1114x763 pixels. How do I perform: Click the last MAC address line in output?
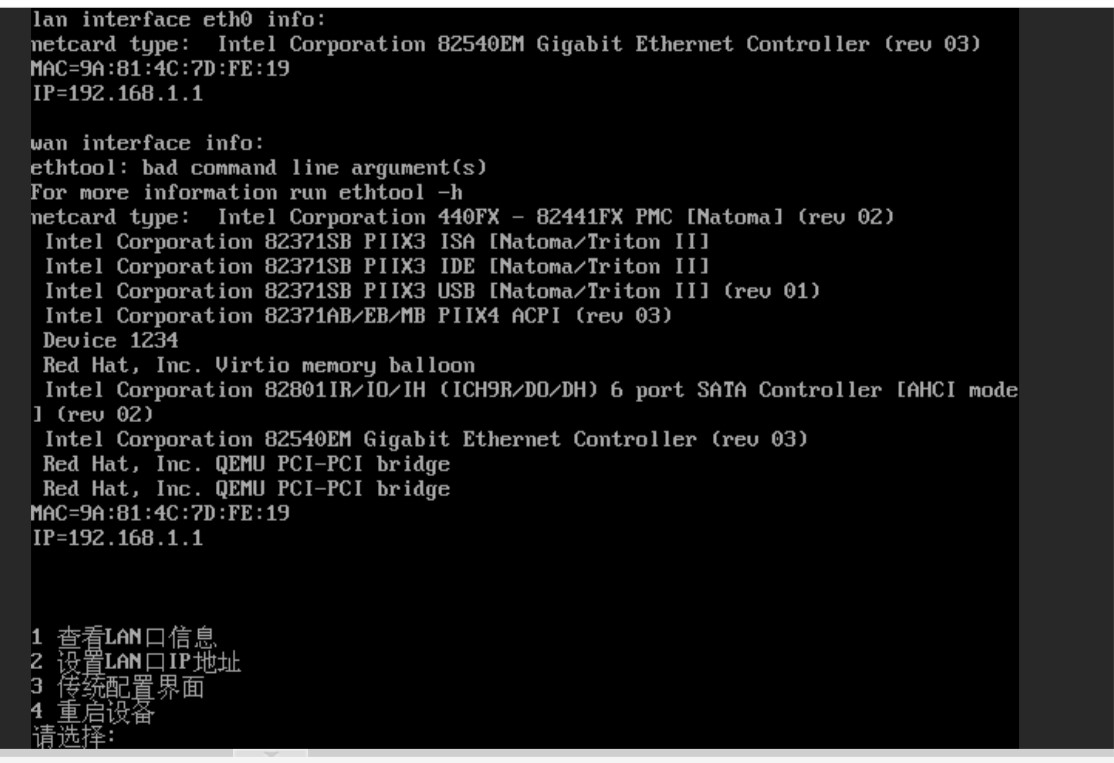click(x=160, y=513)
